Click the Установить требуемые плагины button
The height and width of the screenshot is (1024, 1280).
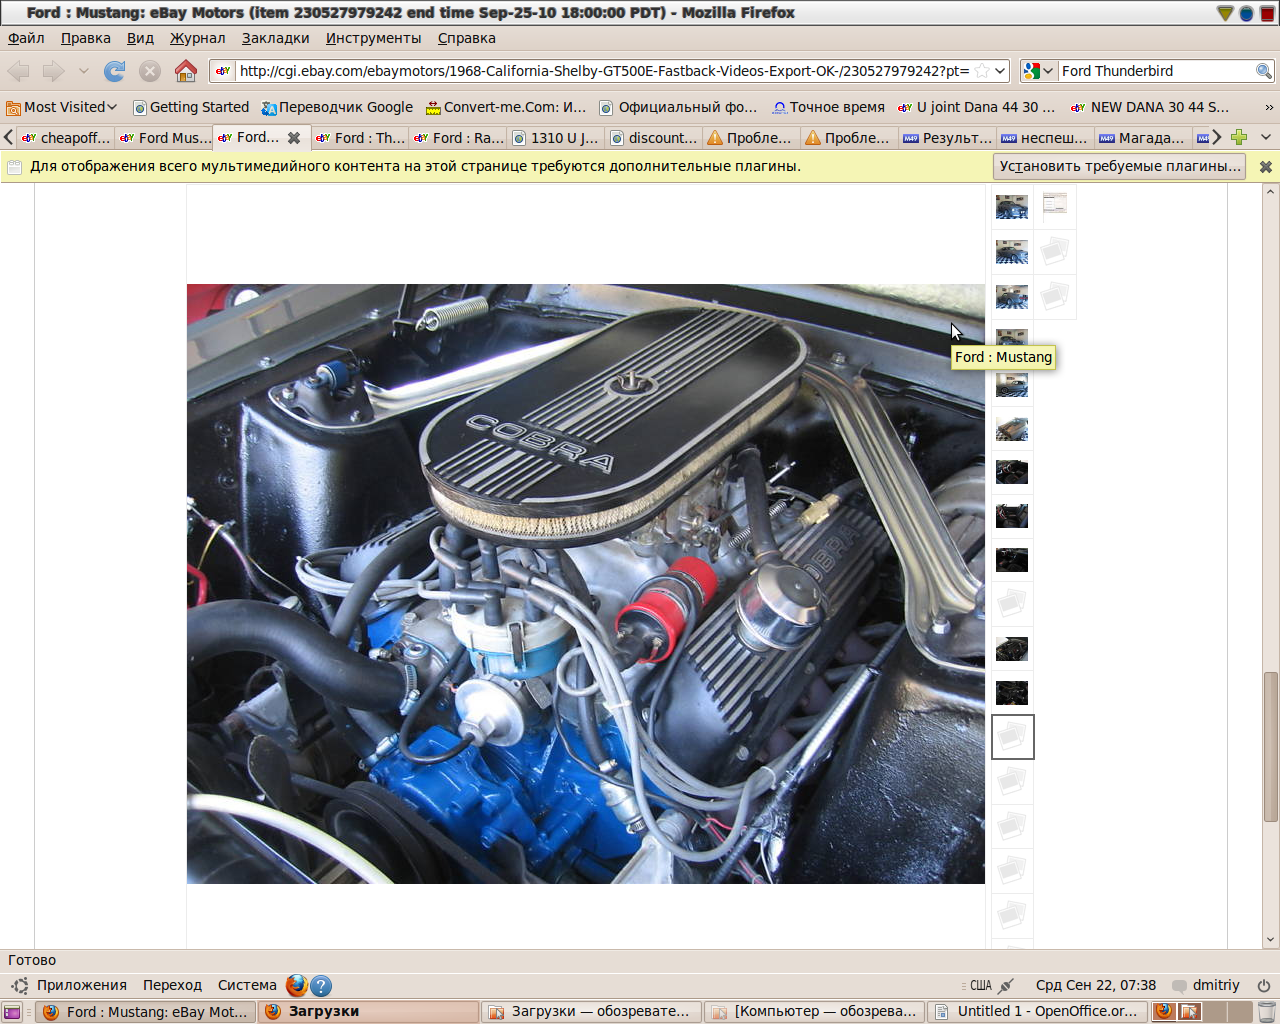[x=1120, y=166]
